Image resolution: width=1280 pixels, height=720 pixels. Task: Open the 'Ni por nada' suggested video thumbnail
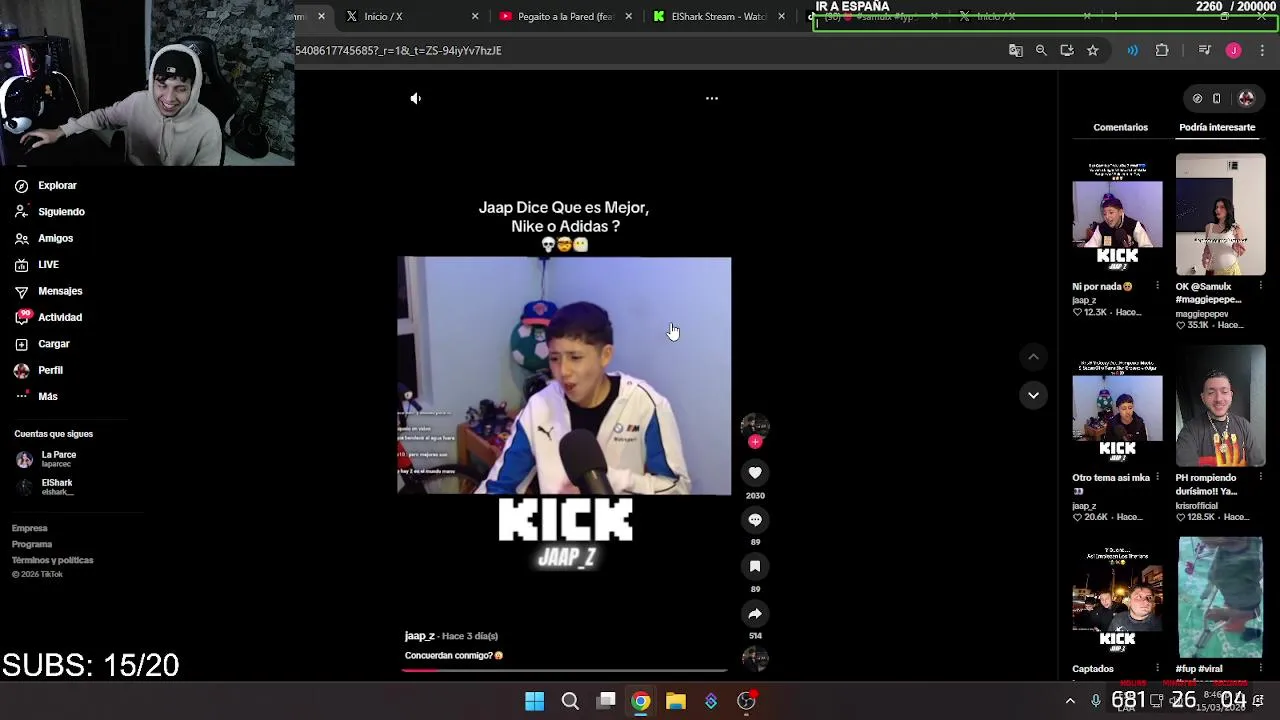pos(1117,214)
